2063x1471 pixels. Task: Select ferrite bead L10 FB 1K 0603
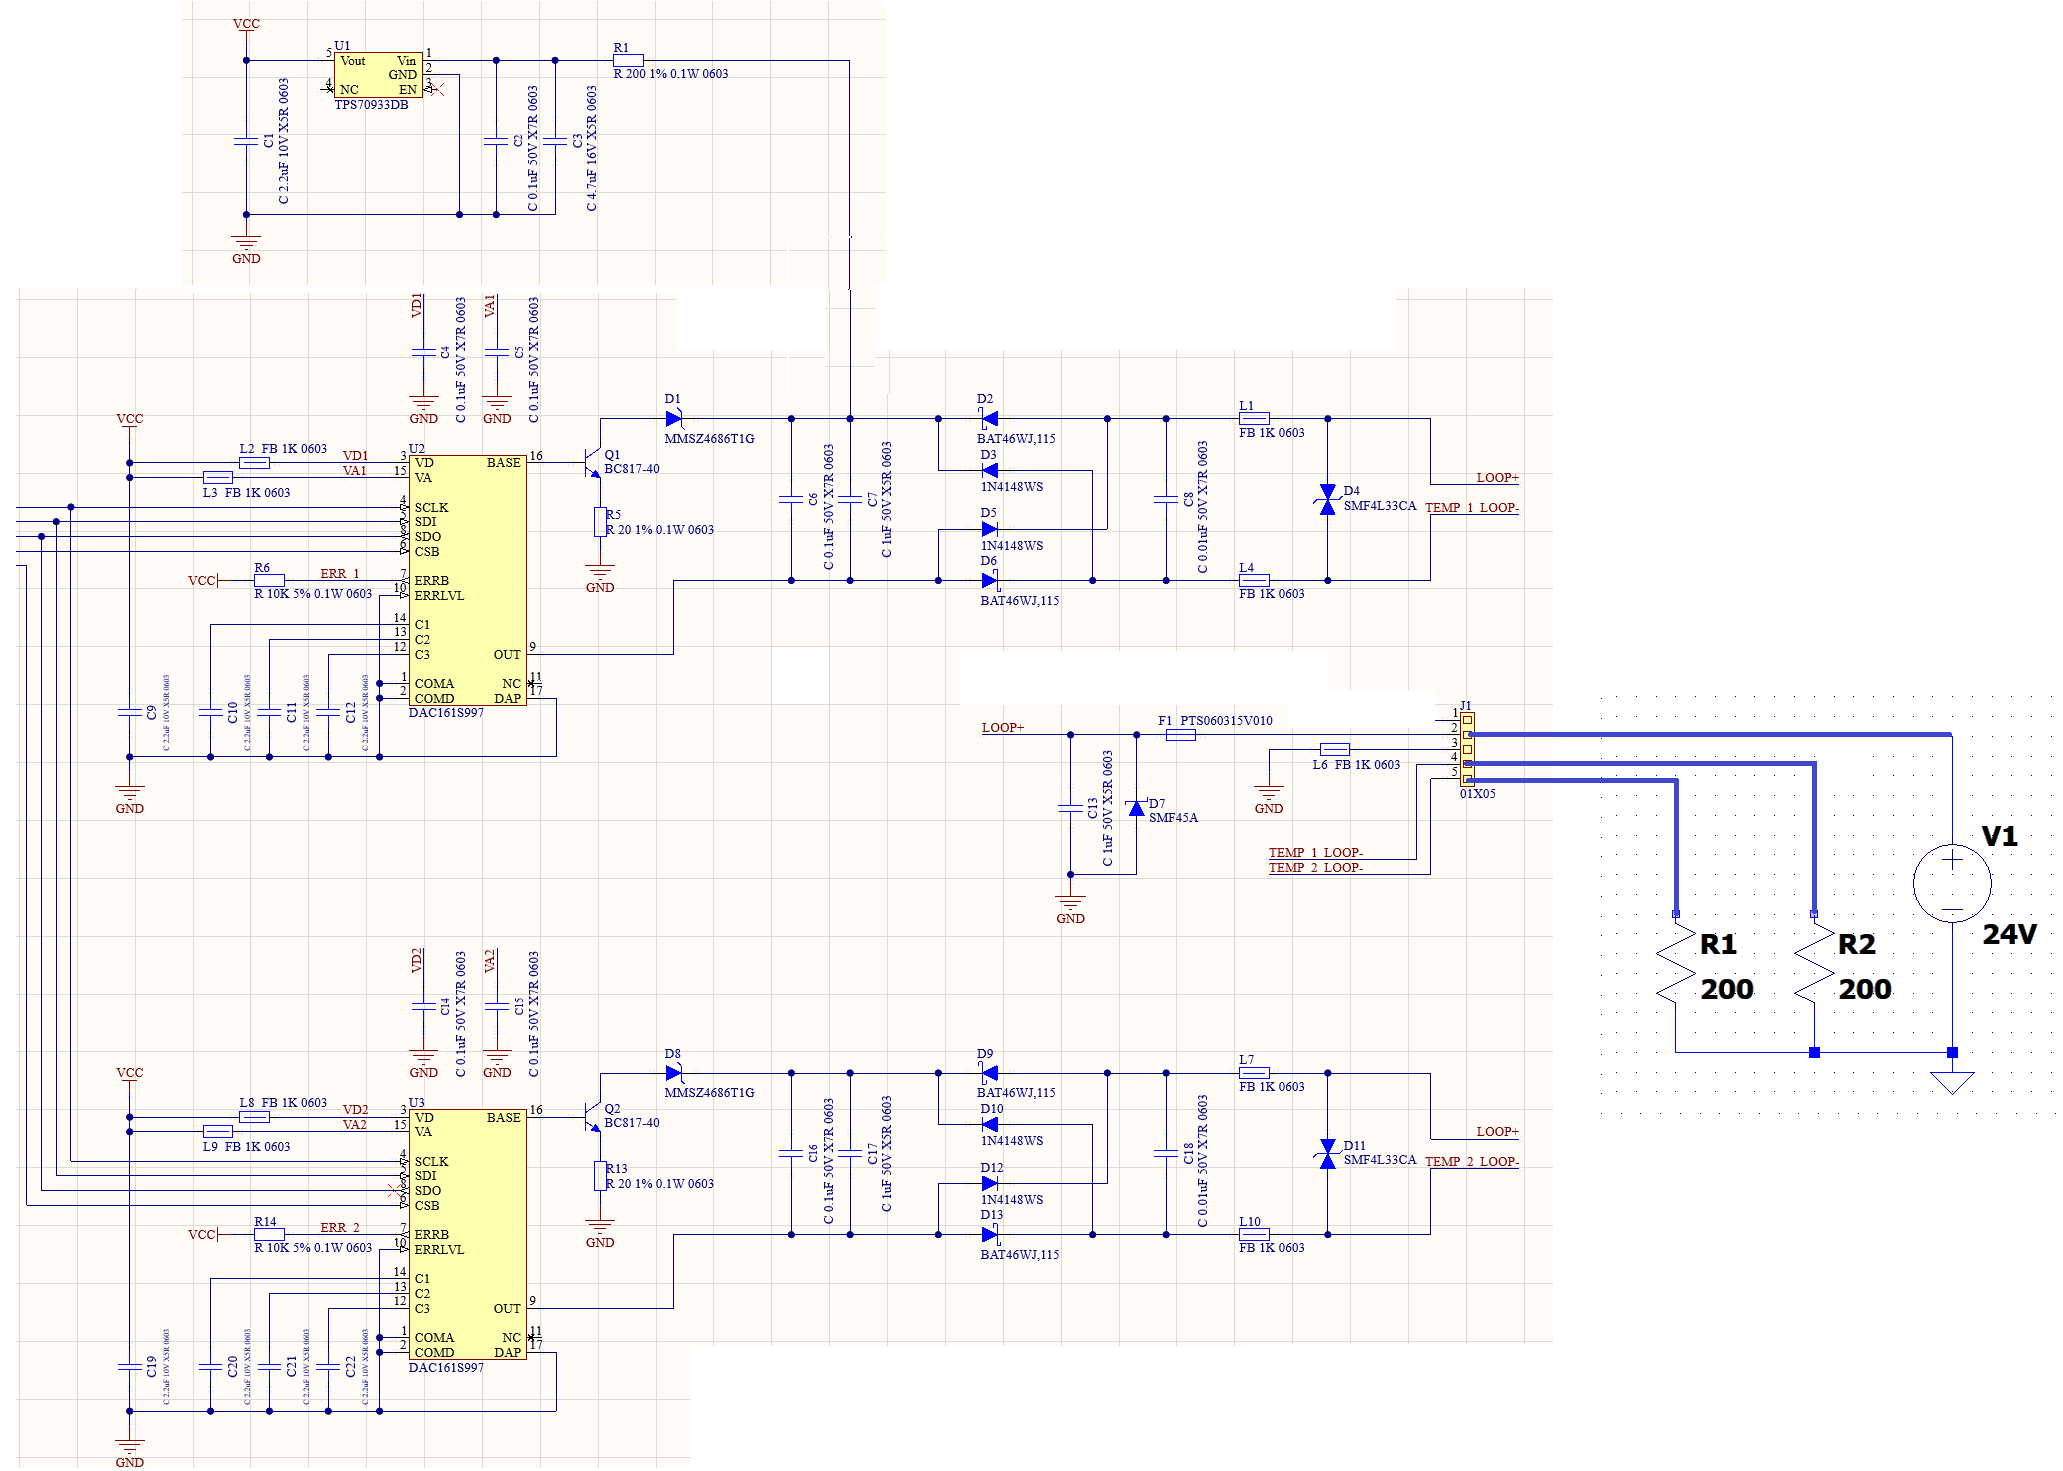point(1254,1234)
